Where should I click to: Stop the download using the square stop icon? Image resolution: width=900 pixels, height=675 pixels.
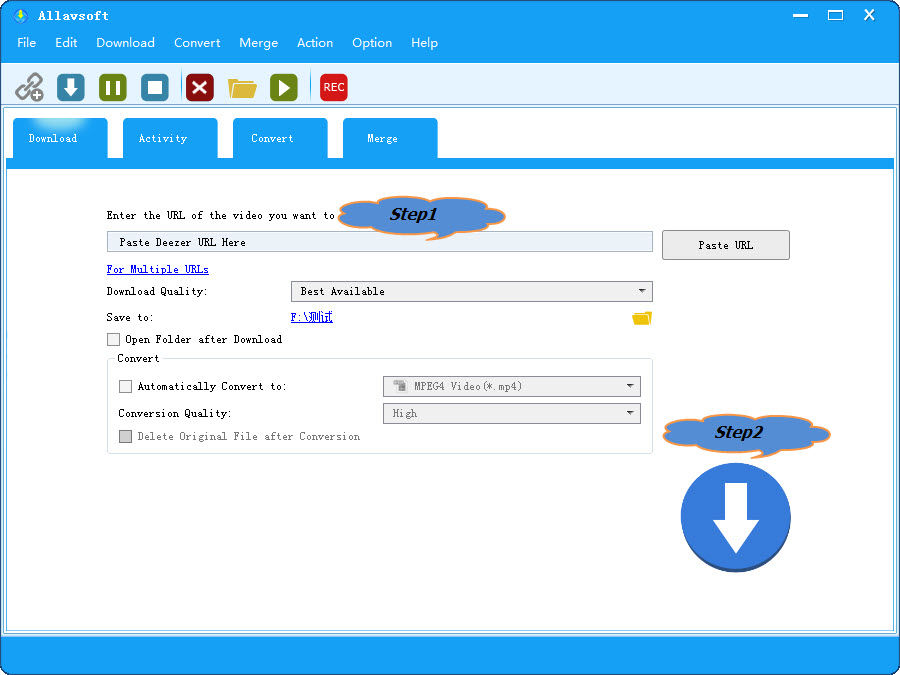coord(155,87)
